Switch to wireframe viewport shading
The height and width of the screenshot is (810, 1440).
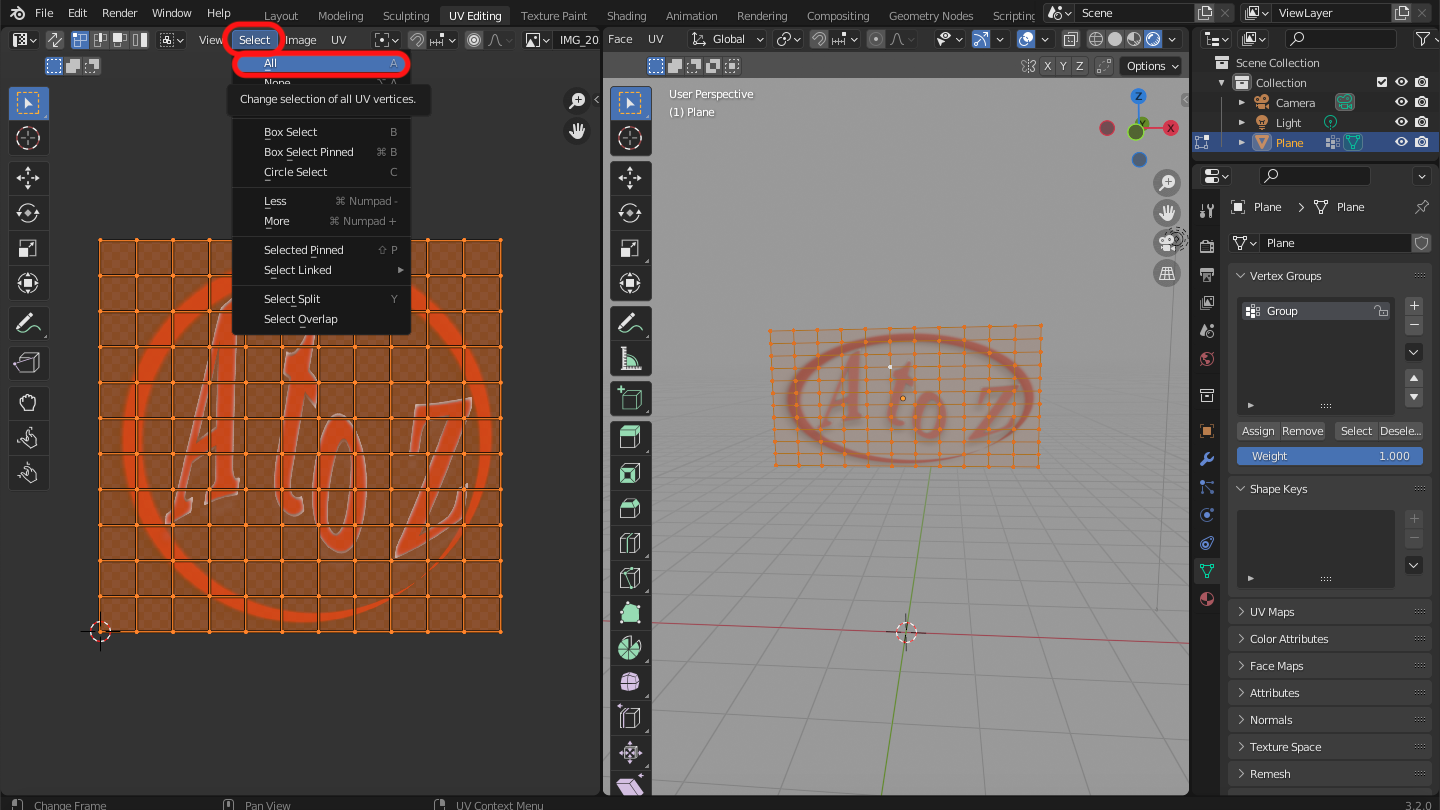pos(1095,39)
